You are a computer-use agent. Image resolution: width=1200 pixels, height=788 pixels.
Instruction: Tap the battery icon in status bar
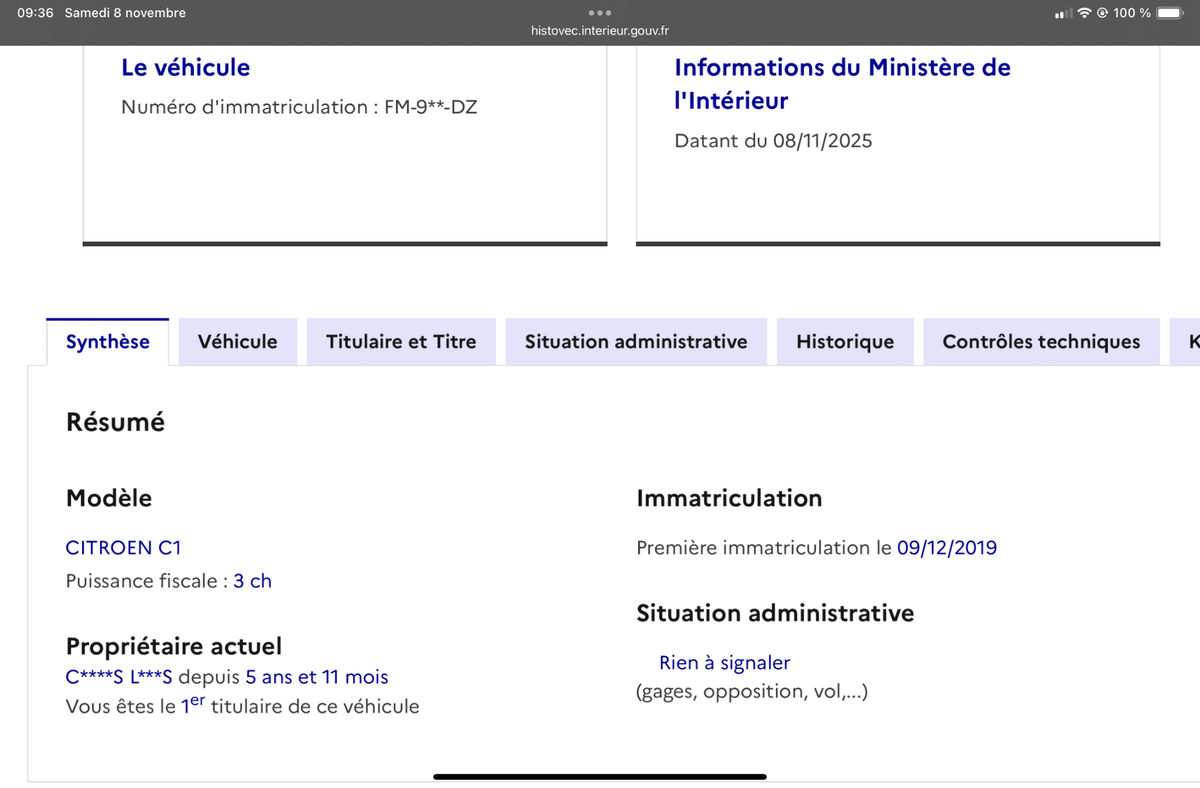click(x=1170, y=13)
